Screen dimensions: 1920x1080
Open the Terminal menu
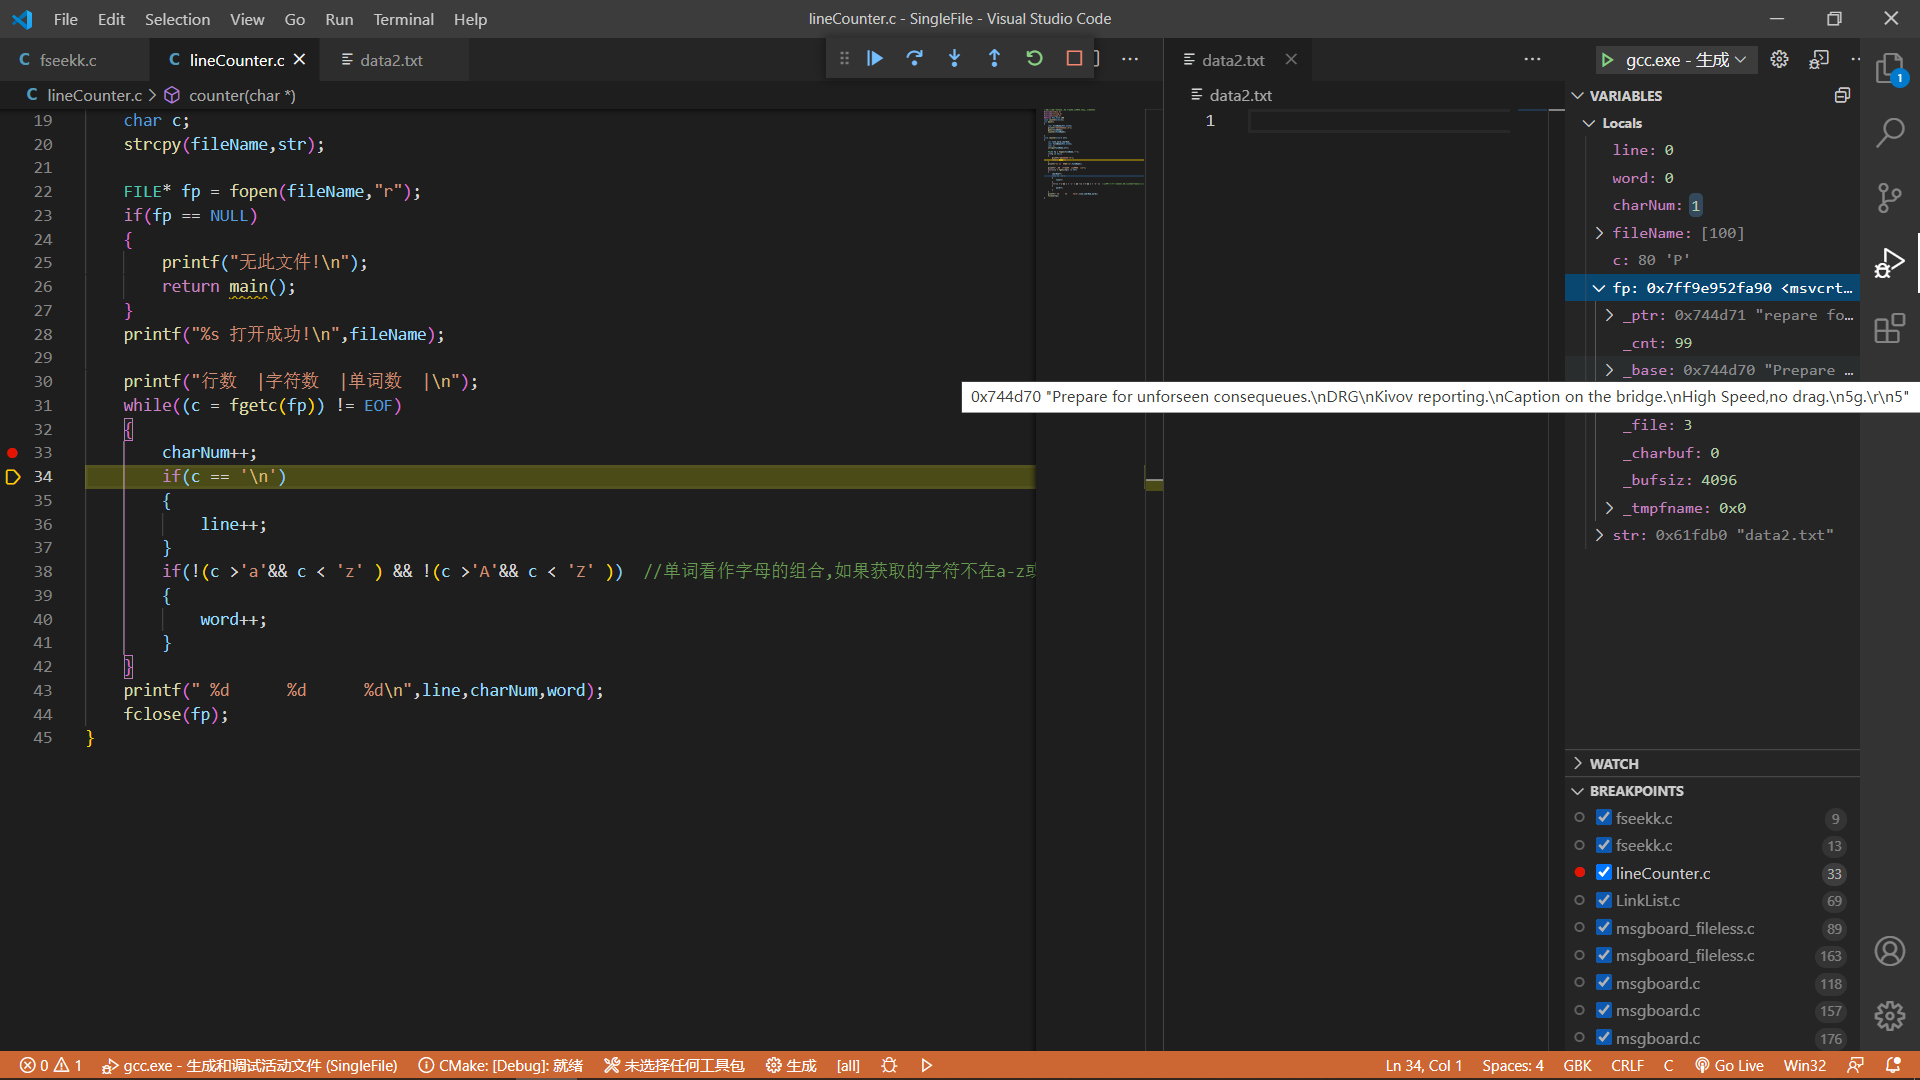tap(403, 19)
